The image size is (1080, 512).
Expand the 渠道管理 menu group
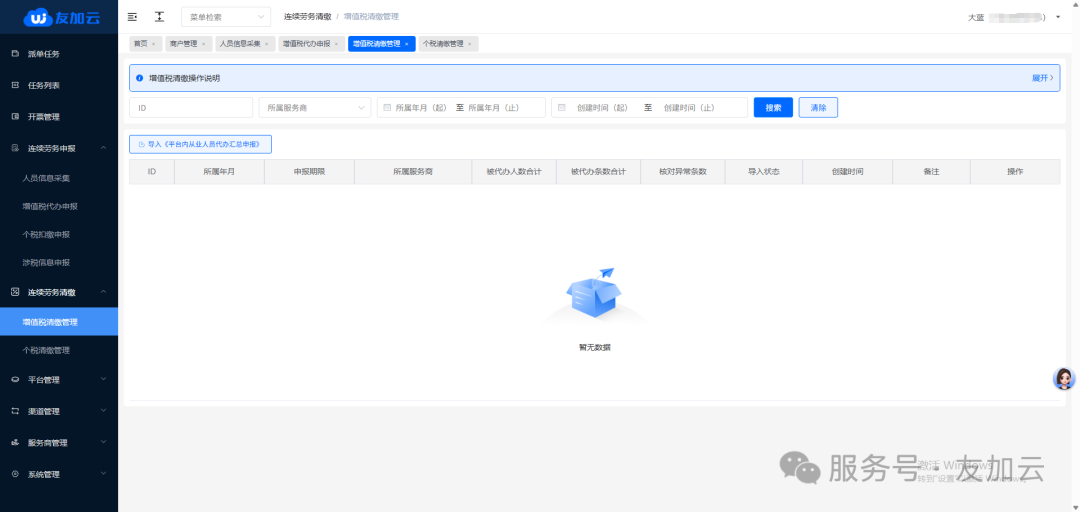pos(59,411)
